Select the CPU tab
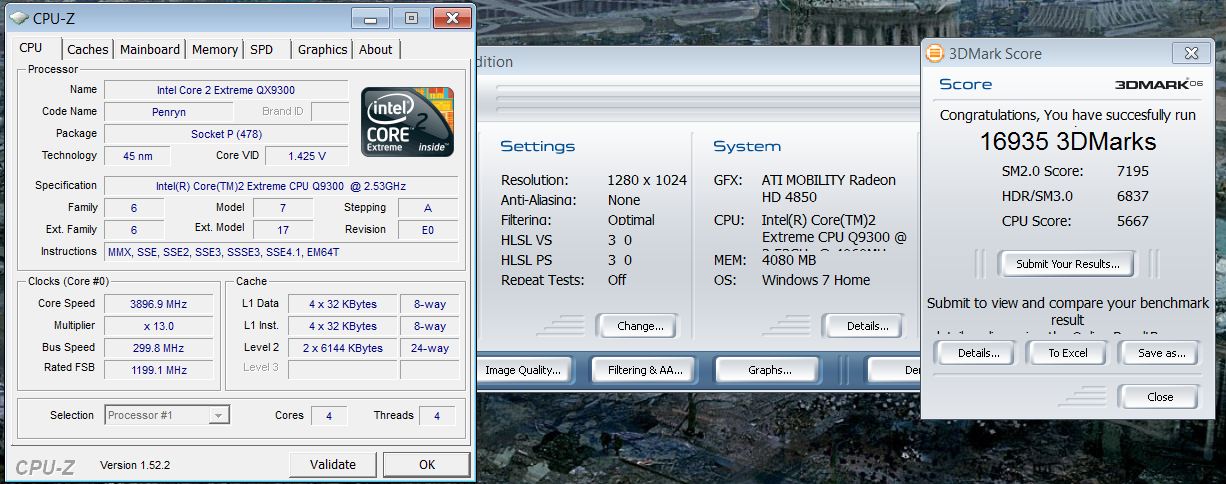The image size is (1226, 484). (31, 48)
